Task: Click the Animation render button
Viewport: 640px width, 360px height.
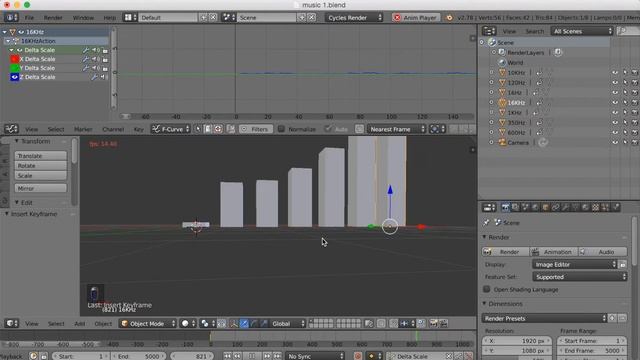Action: pyautogui.click(x=554, y=252)
